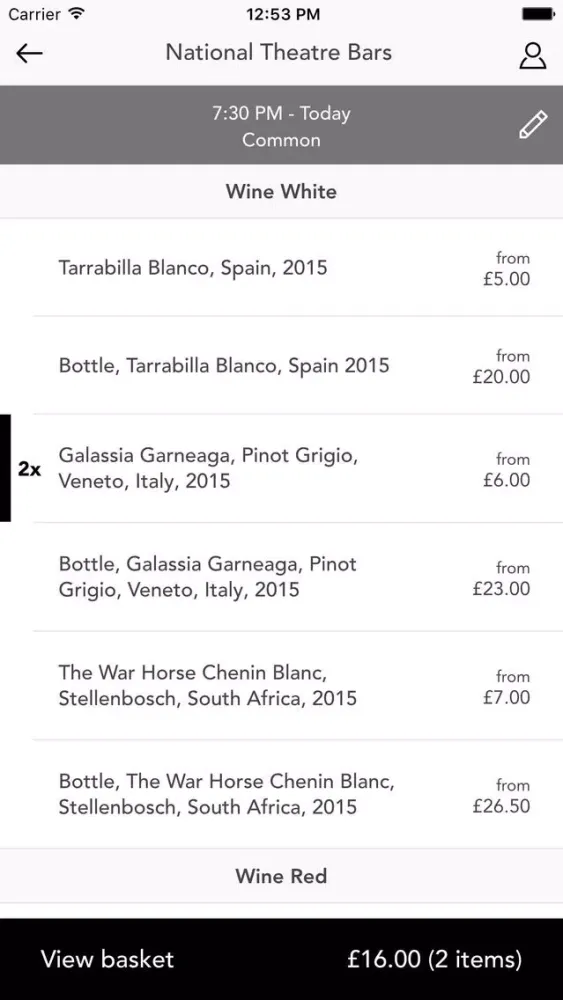
Task: Choose Galassia Garneaga Pinot Grigio glass
Action: pos(281,468)
